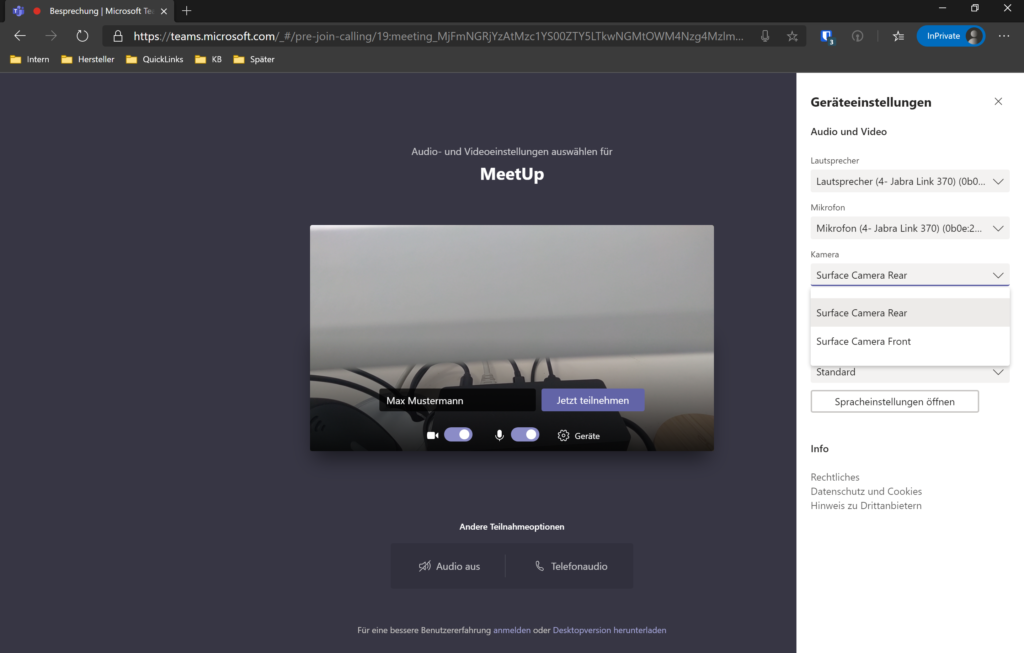
Task: Select the Besprechung Microsoft Teams tab
Action: pyautogui.click(x=91, y=11)
